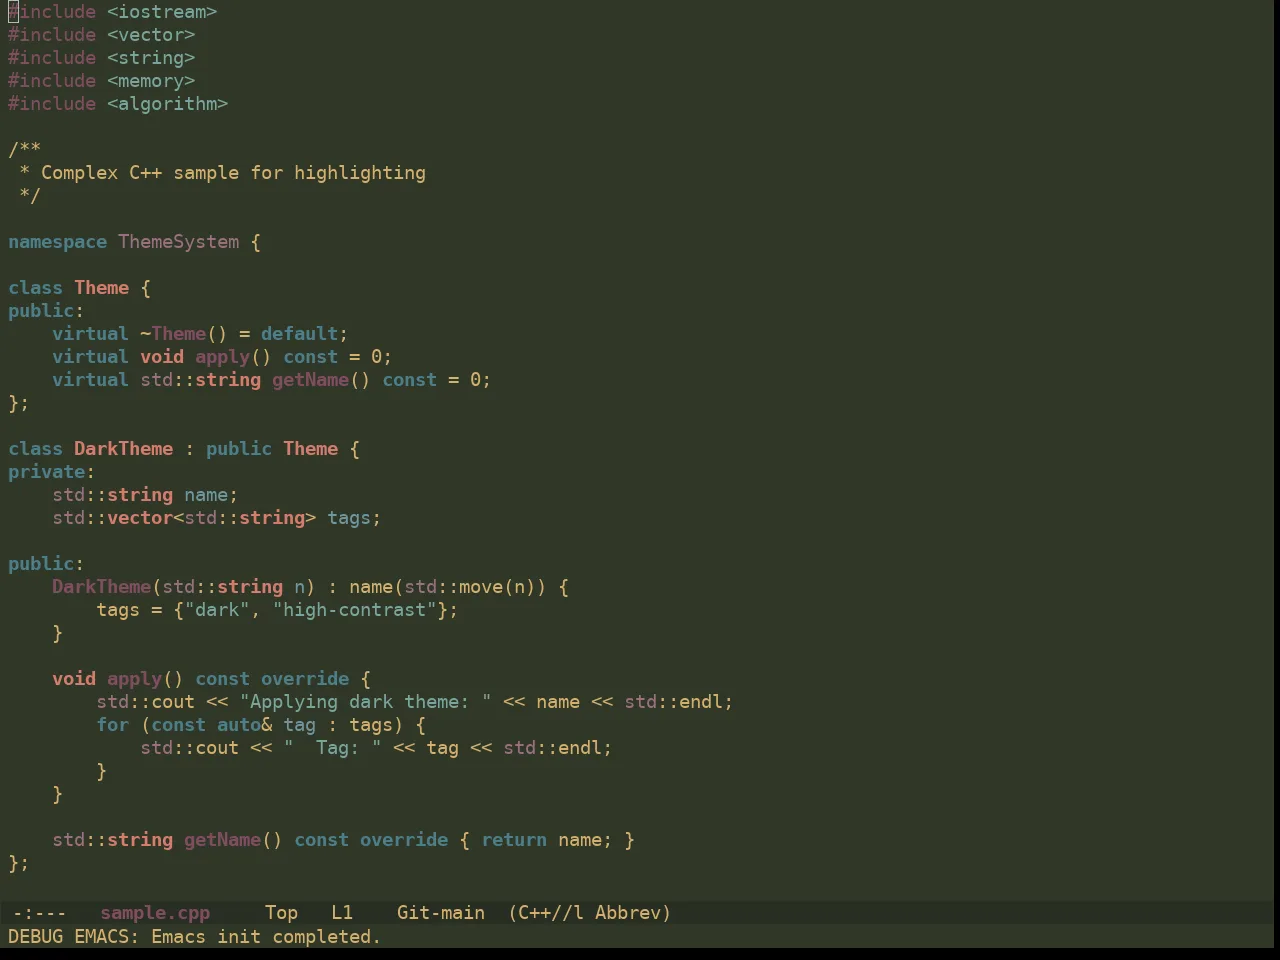Click on <string> in the include line
This screenshot has width=1280, height=960.
151,58
